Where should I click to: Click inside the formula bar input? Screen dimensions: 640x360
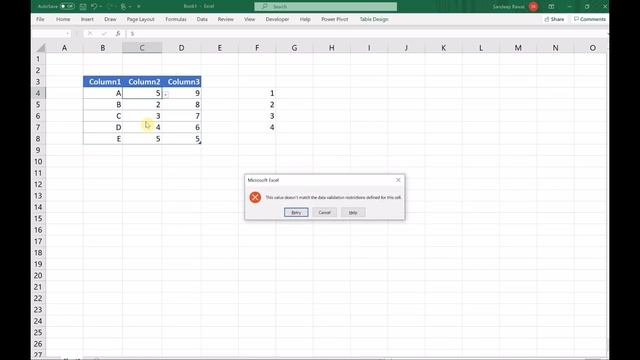[x=367, y=33]
